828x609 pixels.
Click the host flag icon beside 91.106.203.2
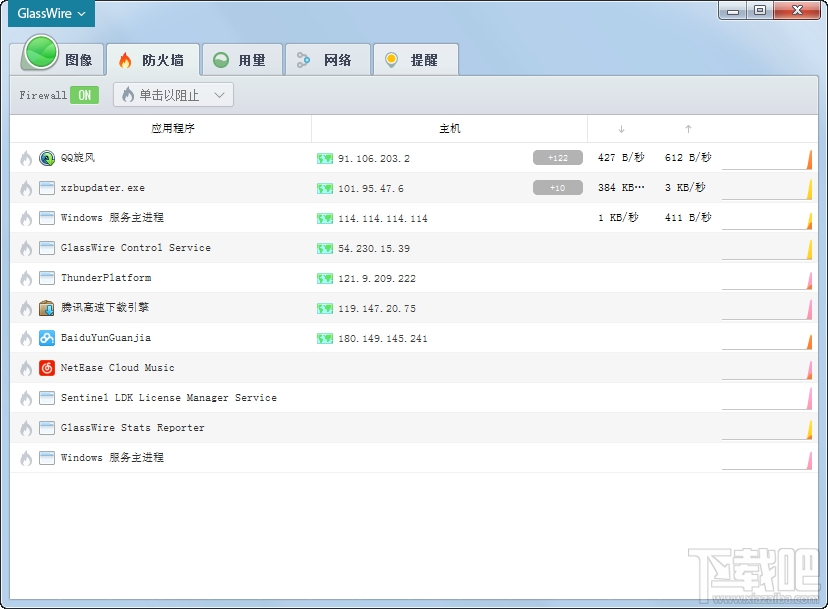[x=323, y=158]
